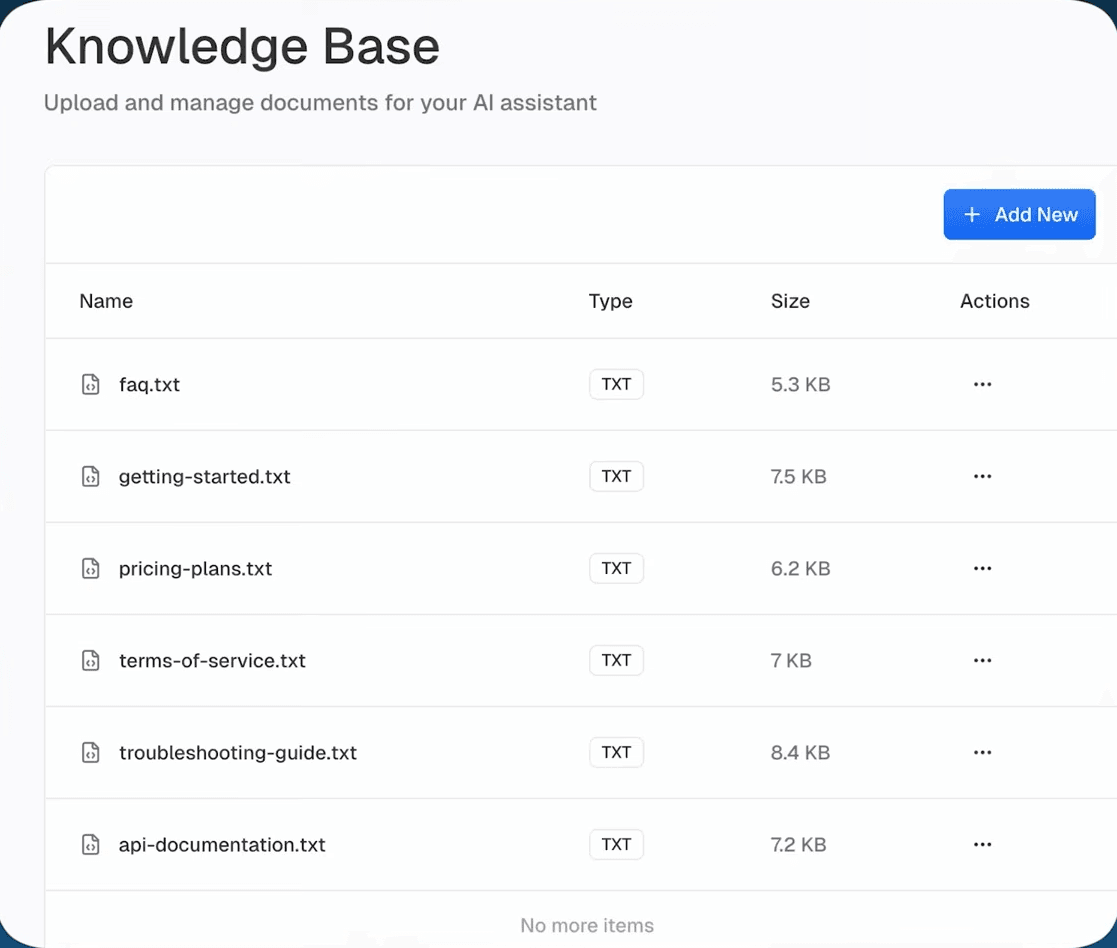The width and height of the screenshot is (1117, 948).
Task: Click the file icon beside faq.txt
Action: pos(90,385)
